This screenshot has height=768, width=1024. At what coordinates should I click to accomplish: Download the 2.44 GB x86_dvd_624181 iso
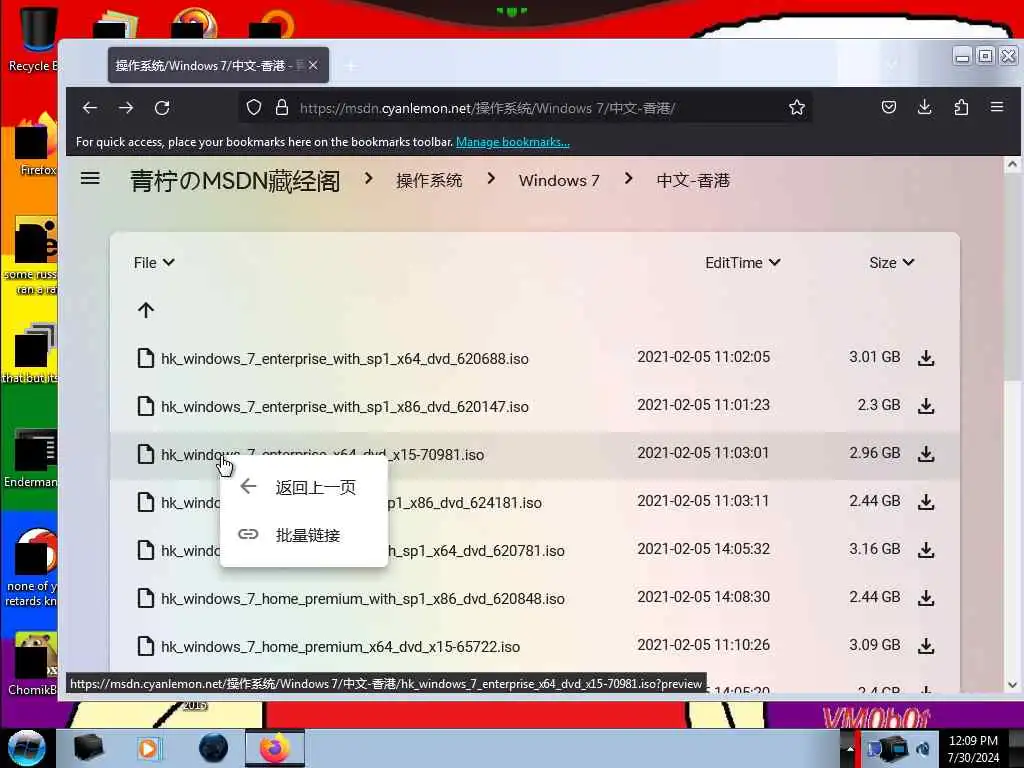coord(926,502)
